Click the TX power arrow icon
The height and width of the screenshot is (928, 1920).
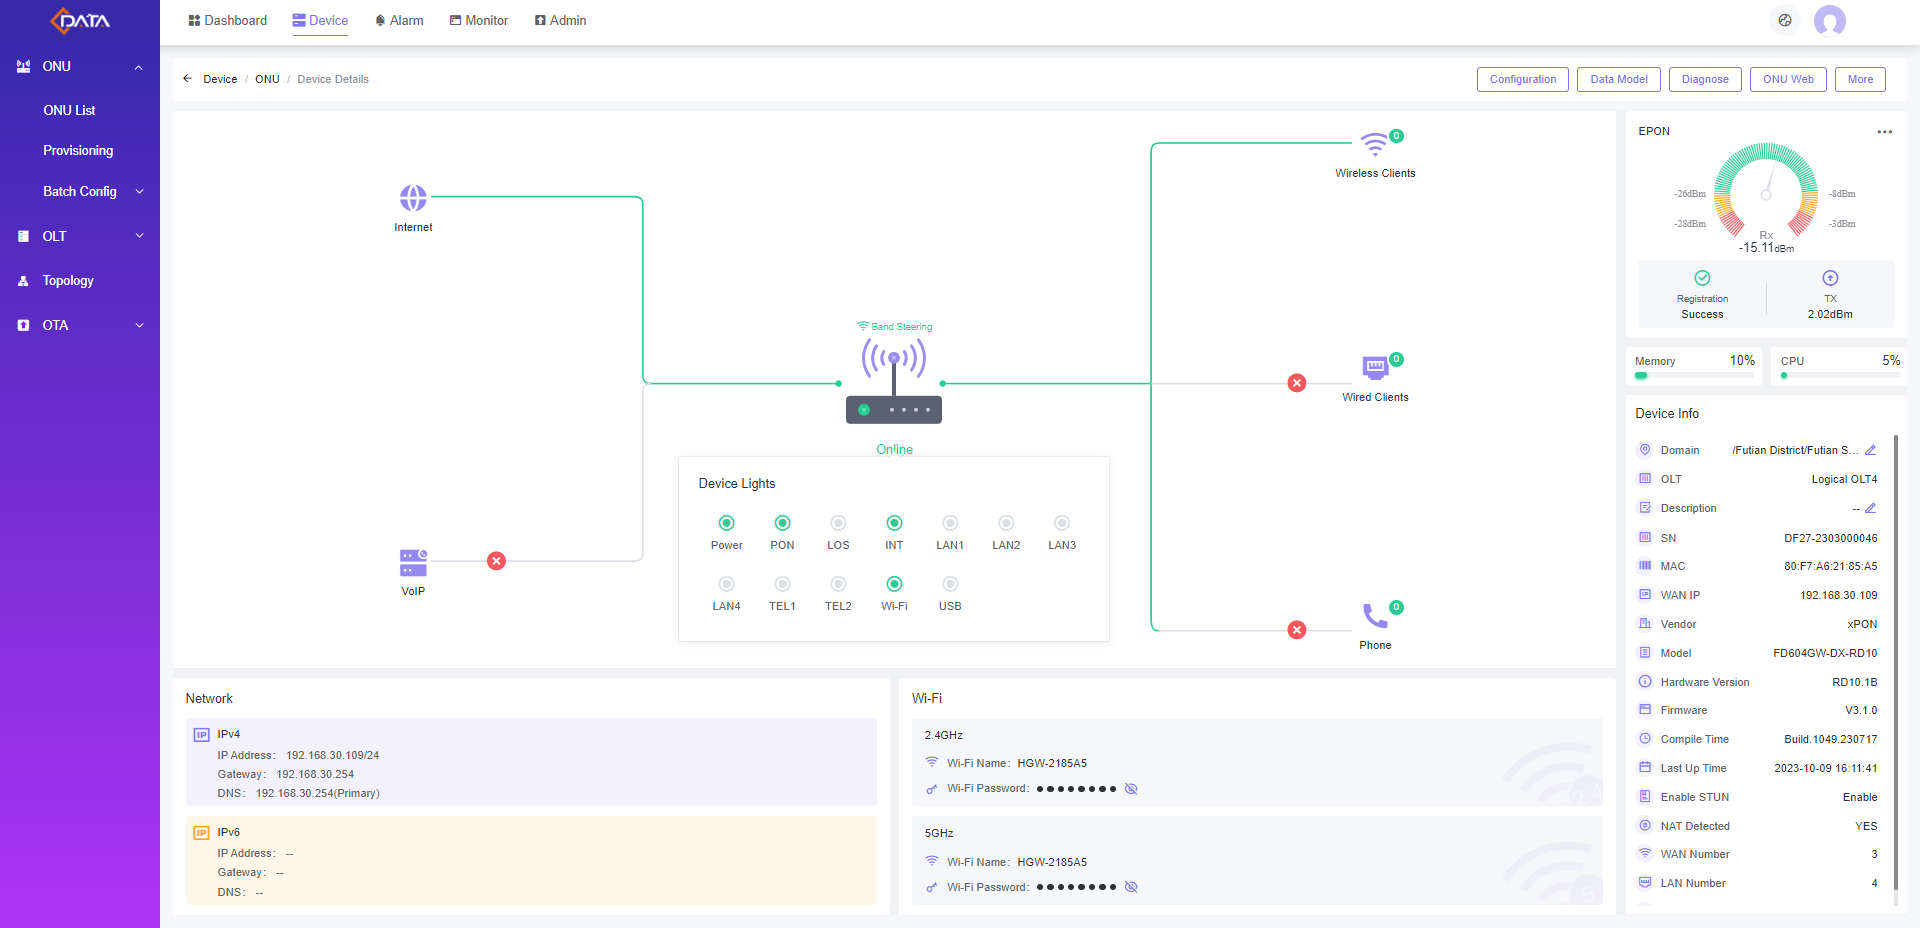point(1830,278)
